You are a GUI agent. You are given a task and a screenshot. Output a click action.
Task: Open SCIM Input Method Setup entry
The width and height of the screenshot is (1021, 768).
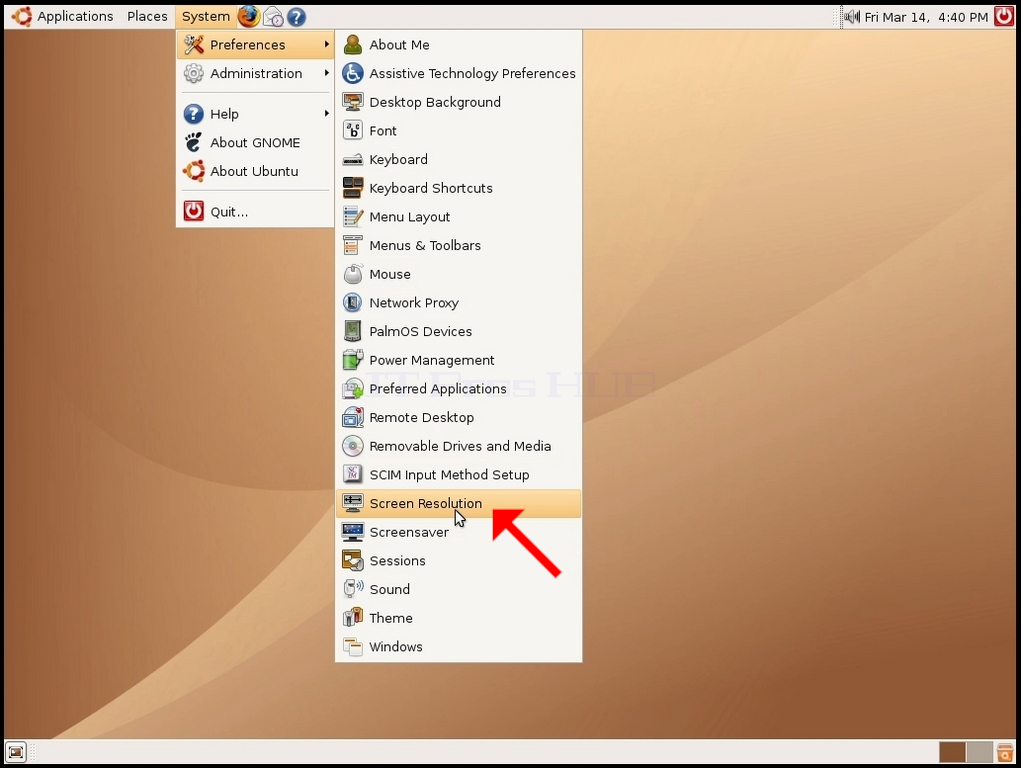(x=458, y=475)
